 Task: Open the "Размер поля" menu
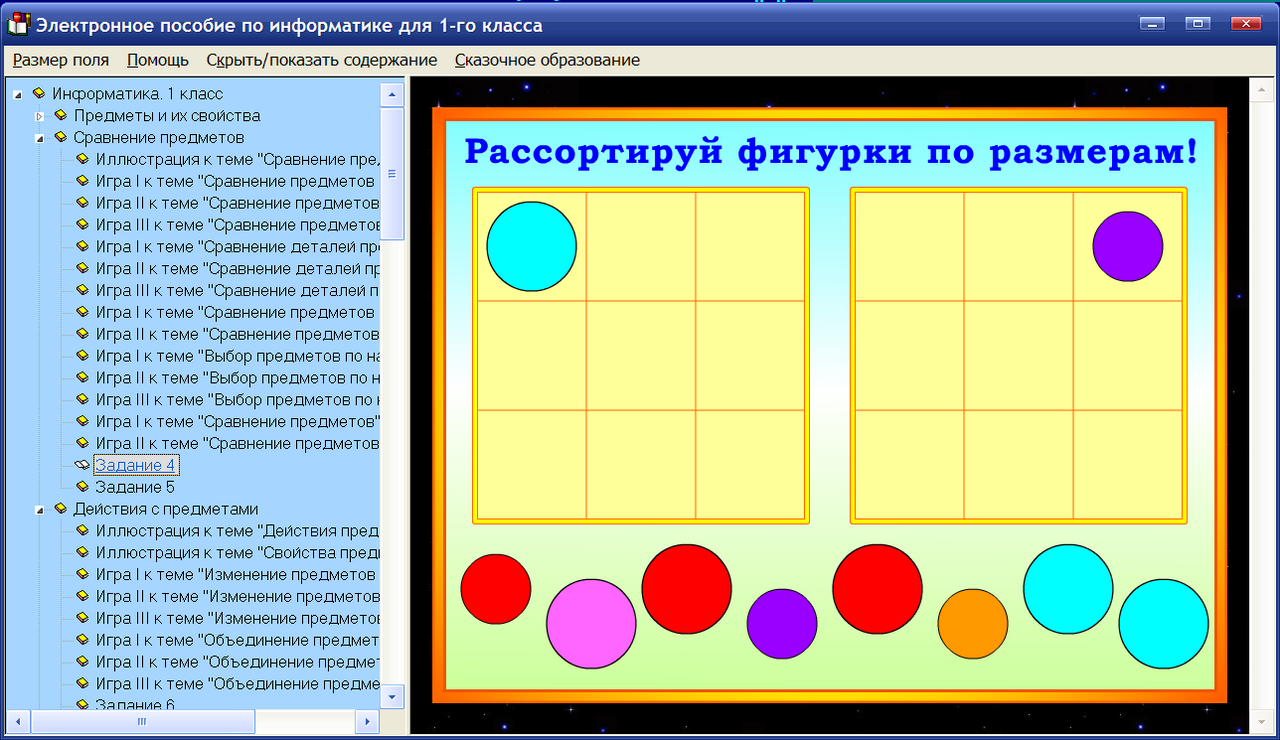point(59,60)
